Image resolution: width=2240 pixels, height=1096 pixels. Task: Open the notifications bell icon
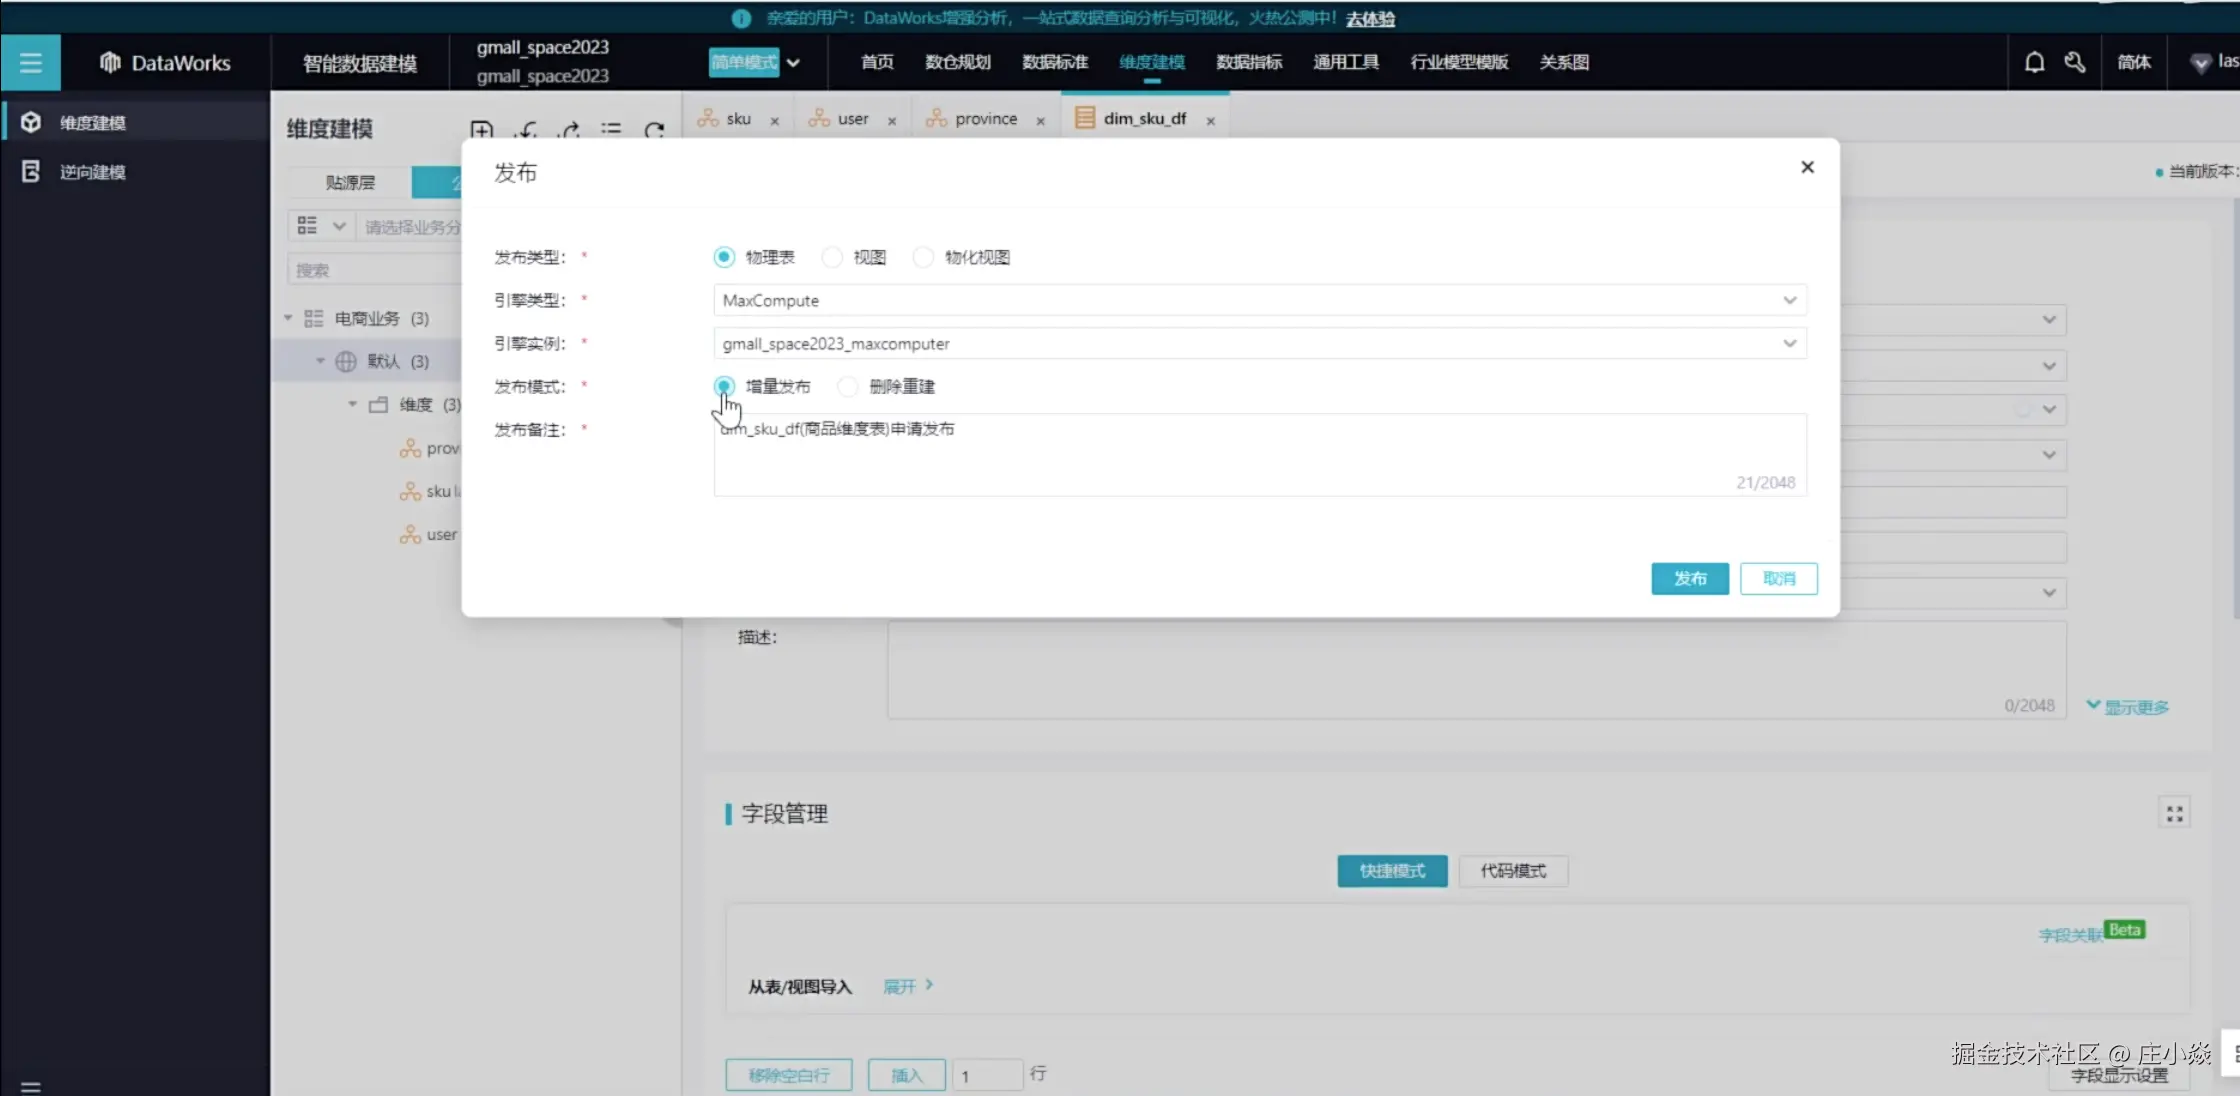click(2034, 63)
